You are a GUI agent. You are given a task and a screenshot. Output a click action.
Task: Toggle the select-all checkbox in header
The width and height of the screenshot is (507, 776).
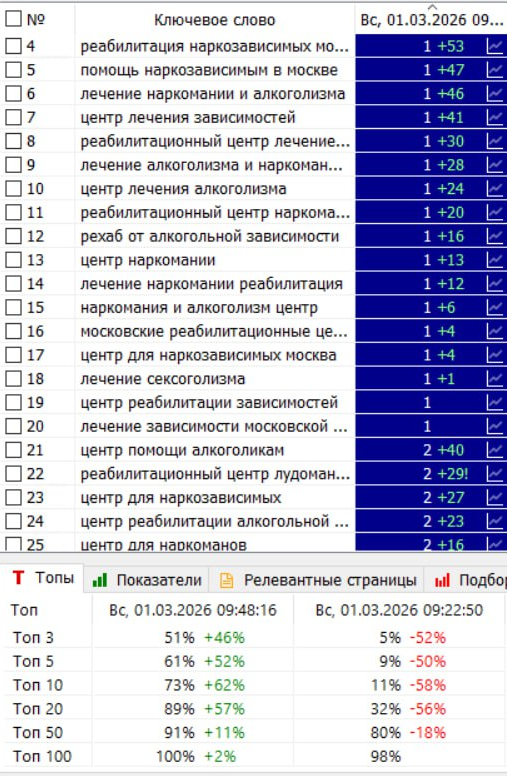13,19
